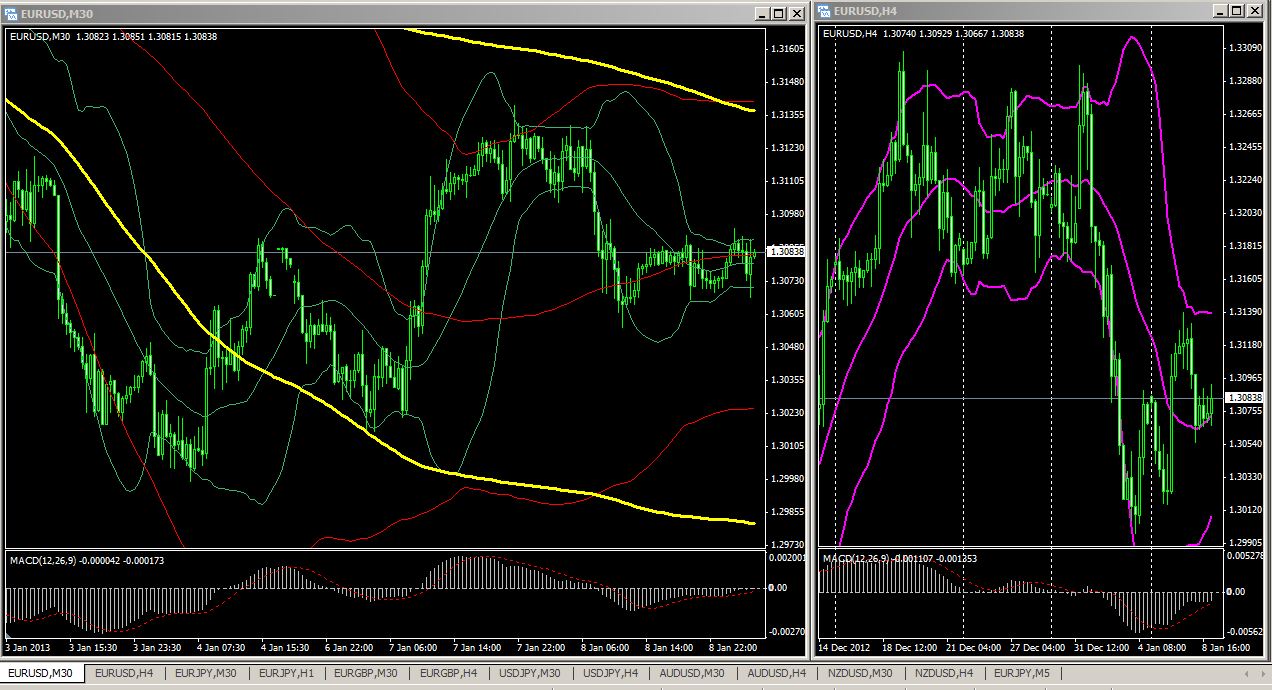Click the EURUSD,H4 window chart icon
This screenshot has height=690, width=1272.
824,11
